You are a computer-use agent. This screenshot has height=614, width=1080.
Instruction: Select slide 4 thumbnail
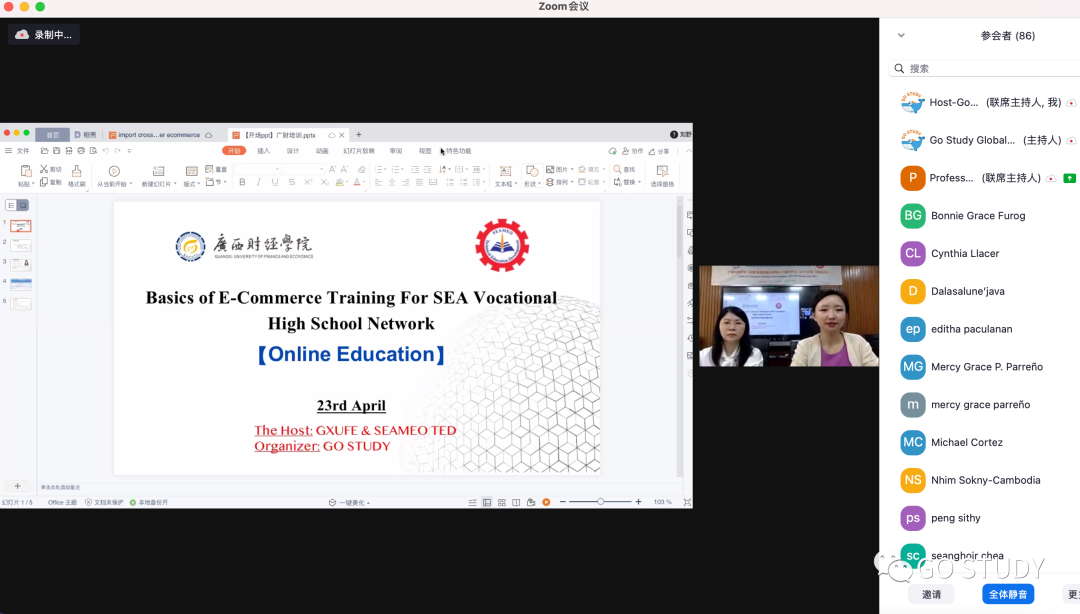(x=21, y=284)
